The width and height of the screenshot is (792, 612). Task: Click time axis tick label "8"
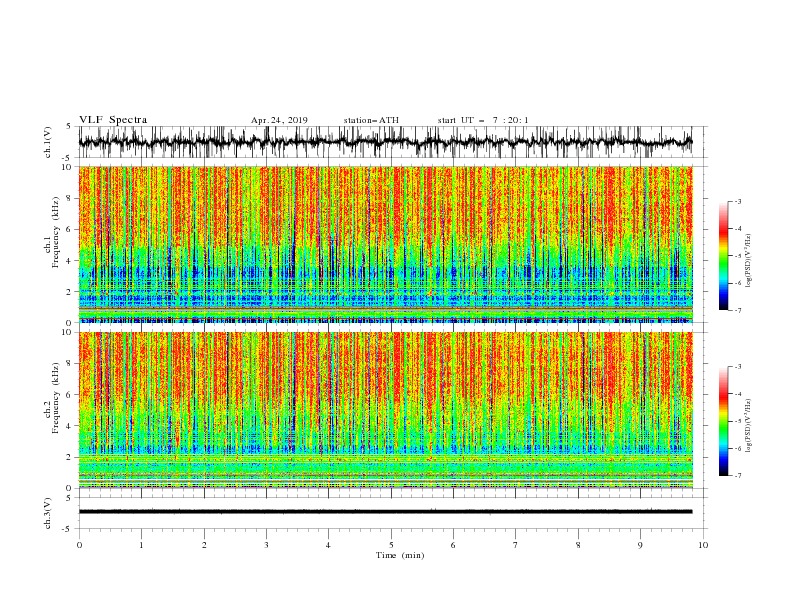tap(578, 545)
